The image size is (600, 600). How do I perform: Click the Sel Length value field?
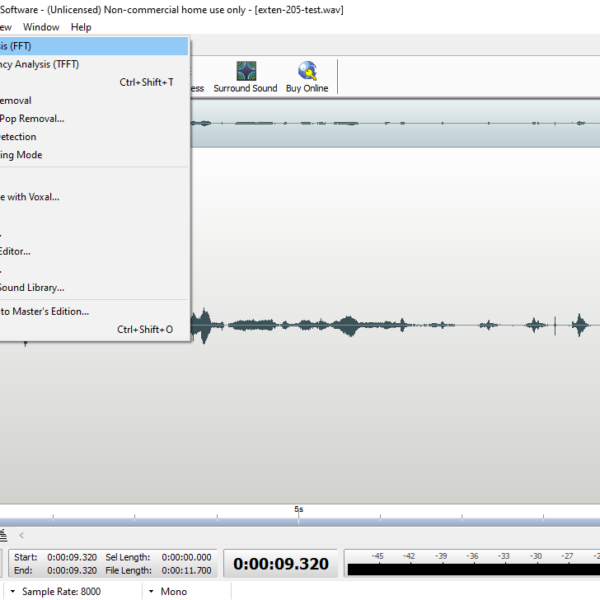click(185, 557)
